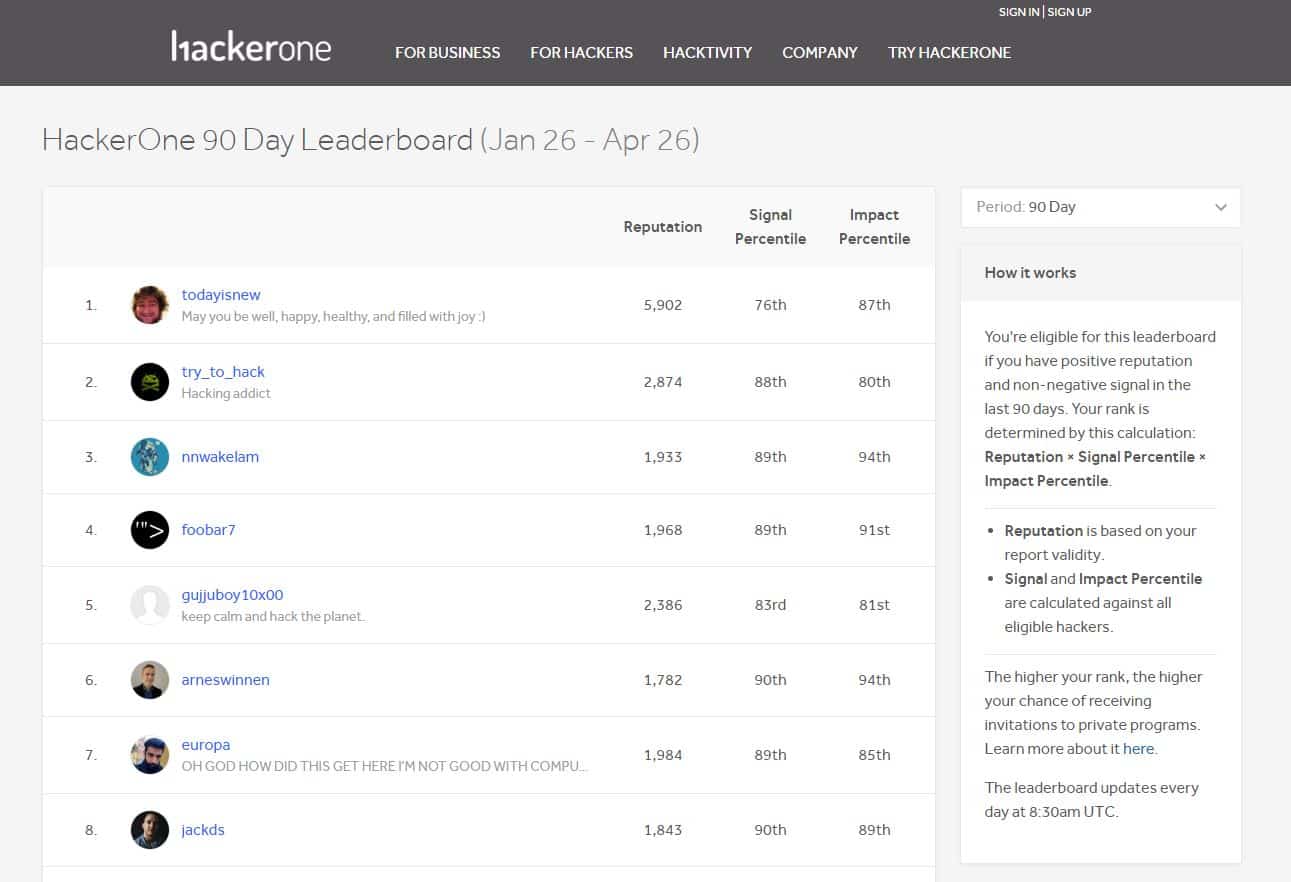Expand the Period: 90 Day dropdown
The image size is (1291, 882).
point(1100,207)
